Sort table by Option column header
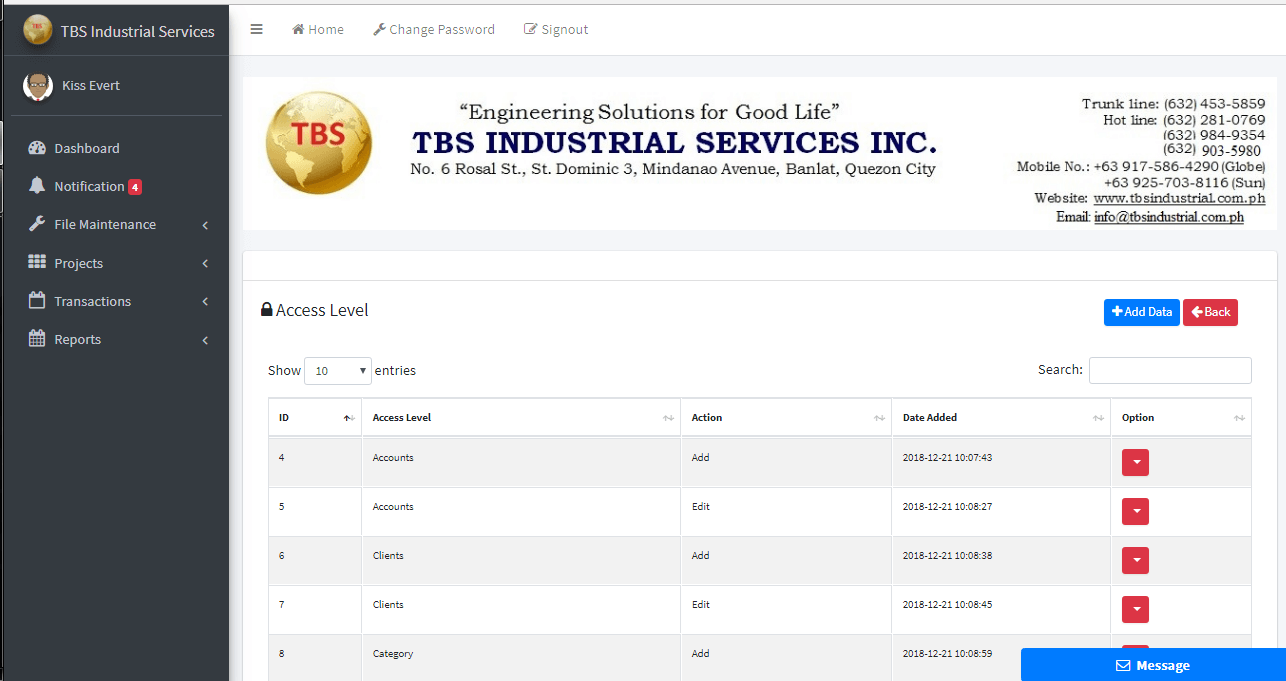This screenshot has width=1286, height=681. (1181, 418)
